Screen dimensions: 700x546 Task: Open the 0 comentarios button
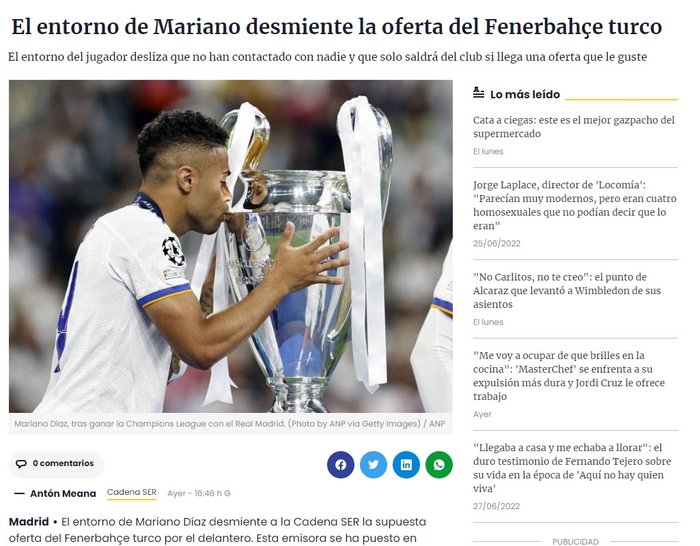[x=56, y=464]
